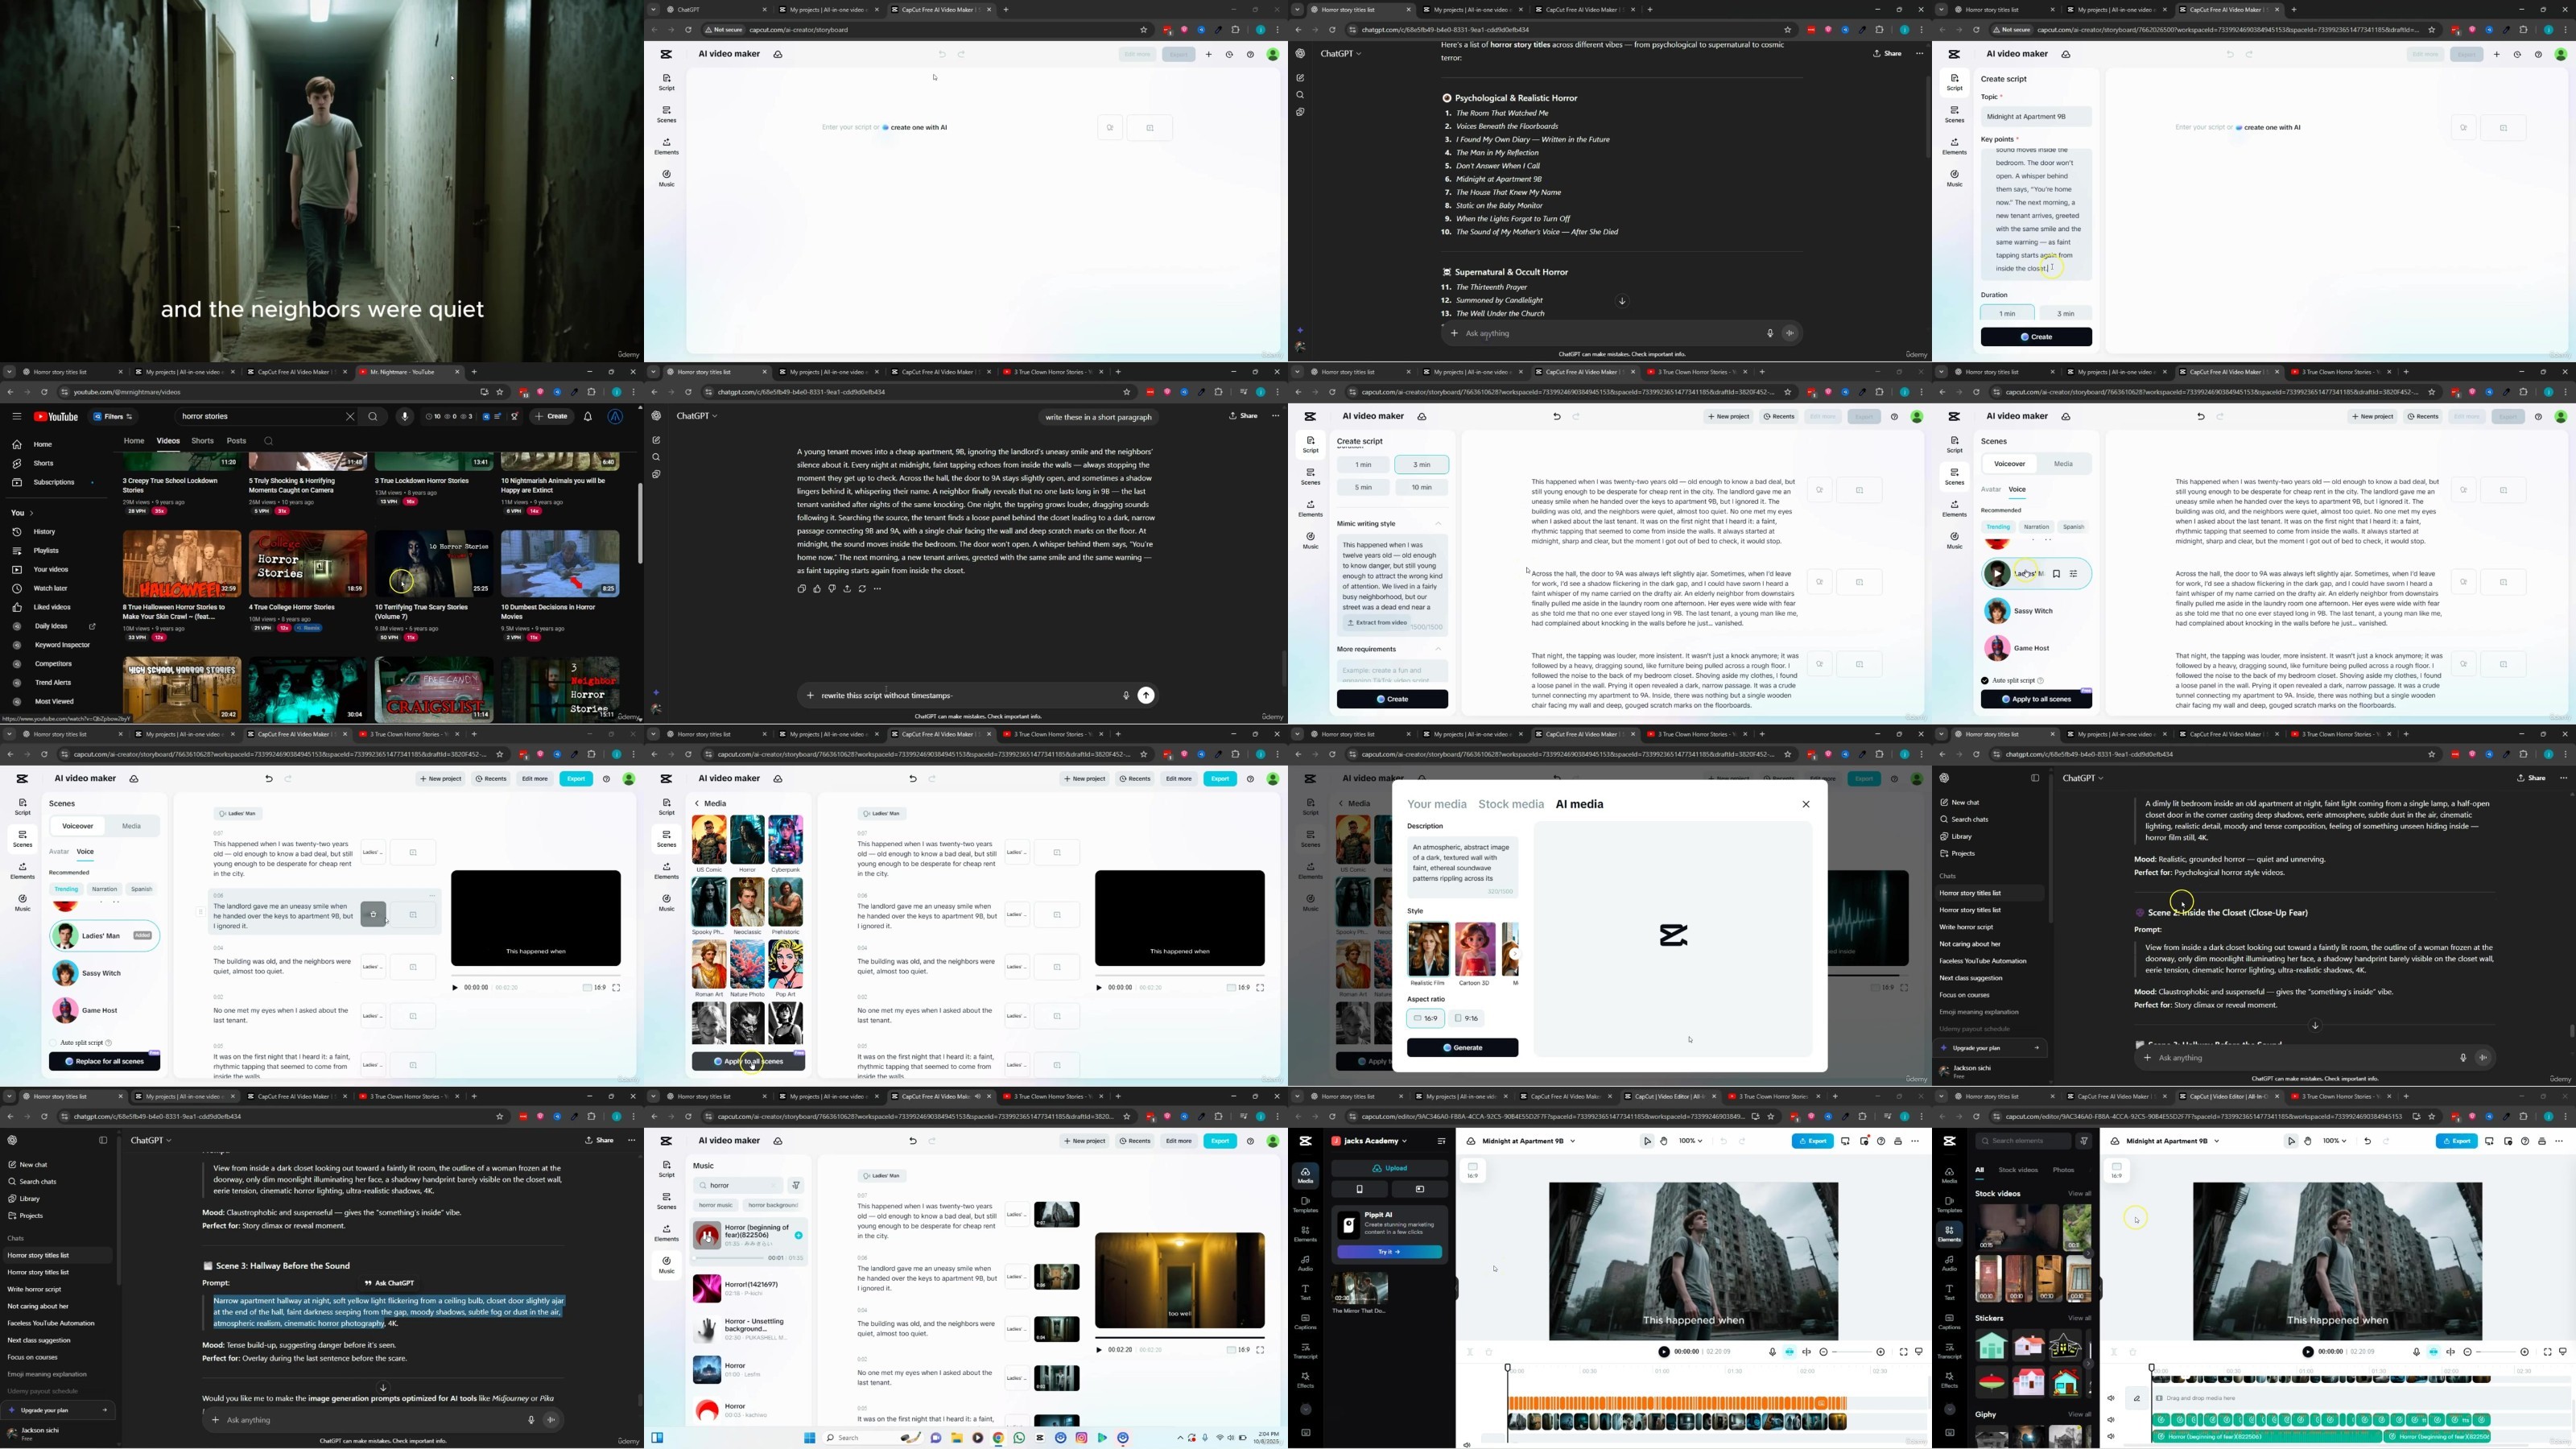Click Try it on Pippit AI card
The height and width of the screenshot is (1449, 2576).
click(x=1389, y=1252)
